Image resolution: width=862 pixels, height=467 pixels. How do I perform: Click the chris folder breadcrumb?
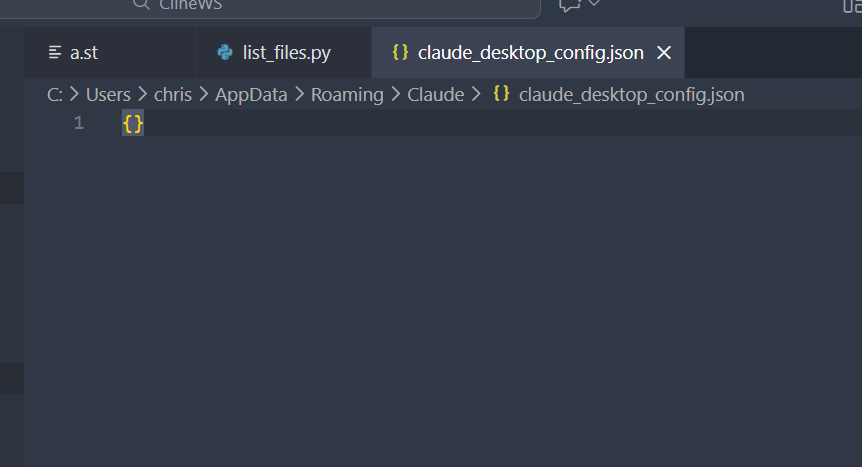[x=173, y=95]
